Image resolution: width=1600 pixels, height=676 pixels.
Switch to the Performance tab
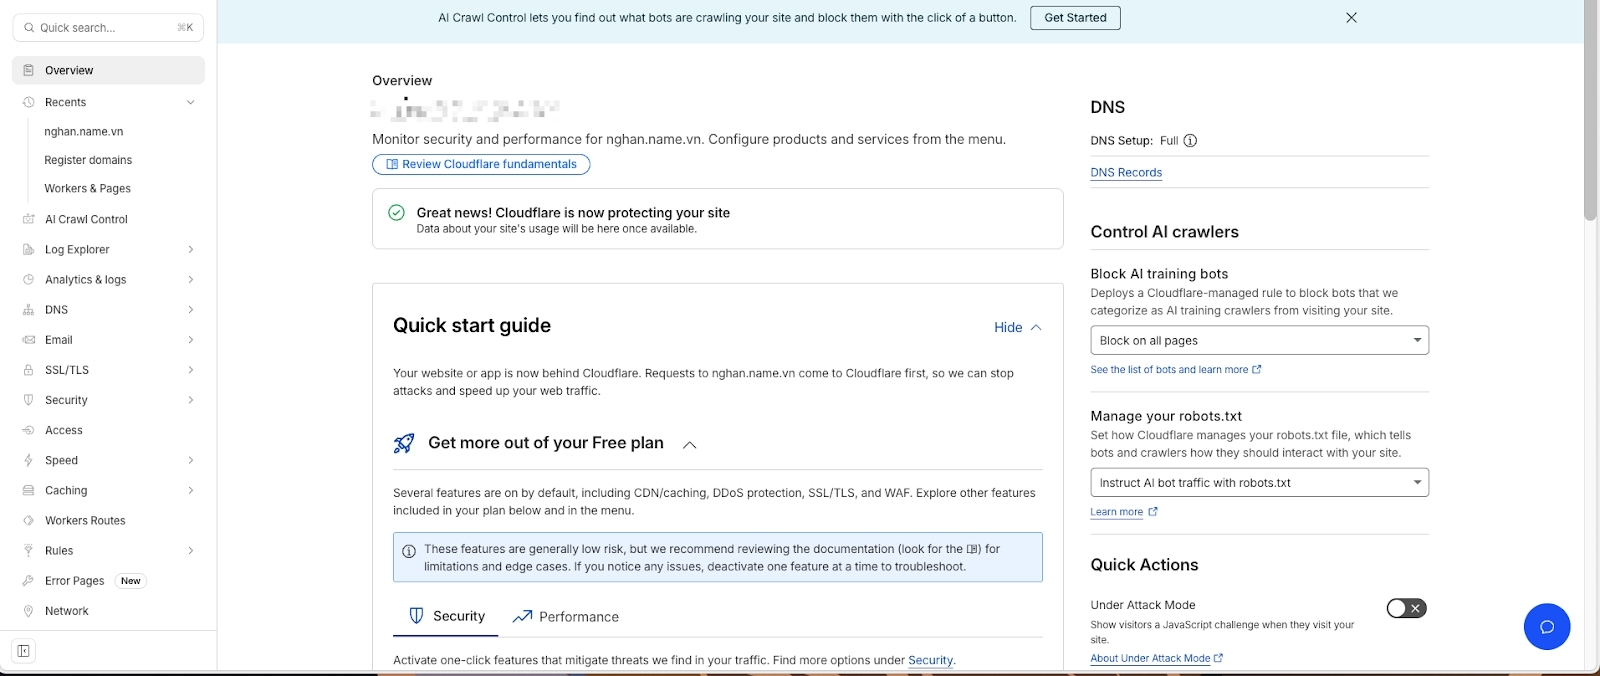pos(566,617)
